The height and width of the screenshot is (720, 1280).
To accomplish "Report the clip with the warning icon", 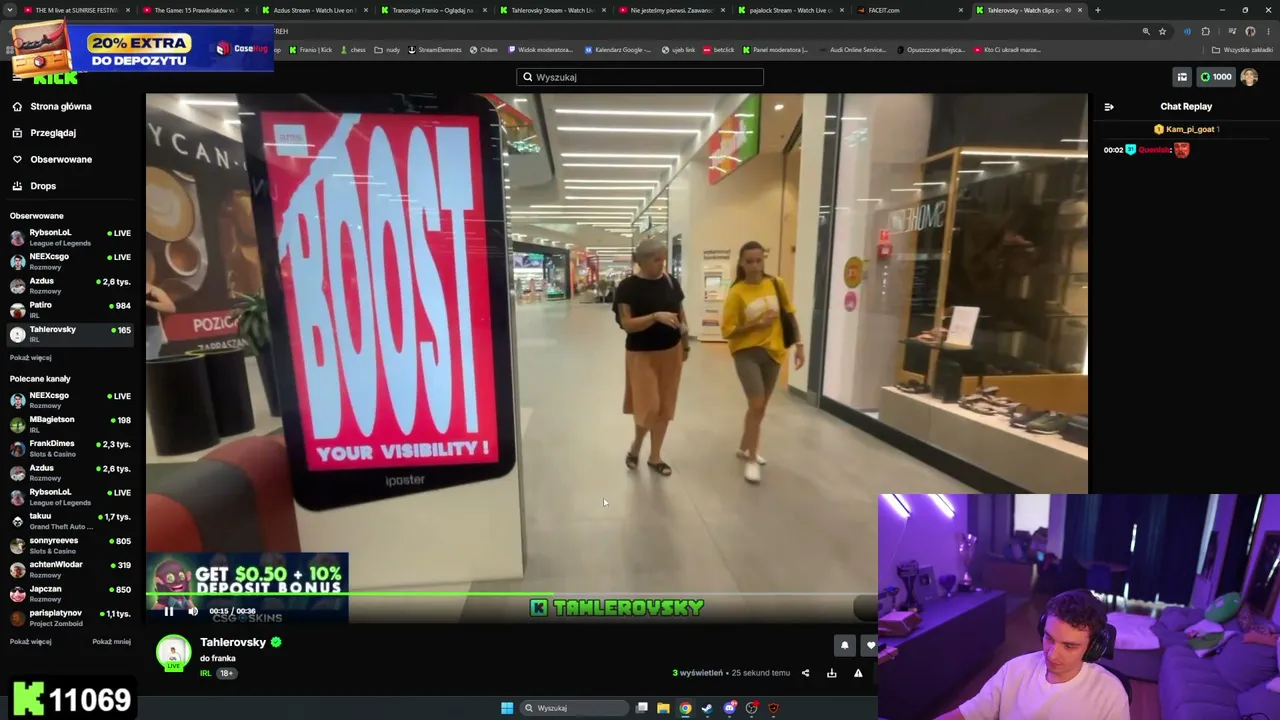I will [x=858, y=673].
